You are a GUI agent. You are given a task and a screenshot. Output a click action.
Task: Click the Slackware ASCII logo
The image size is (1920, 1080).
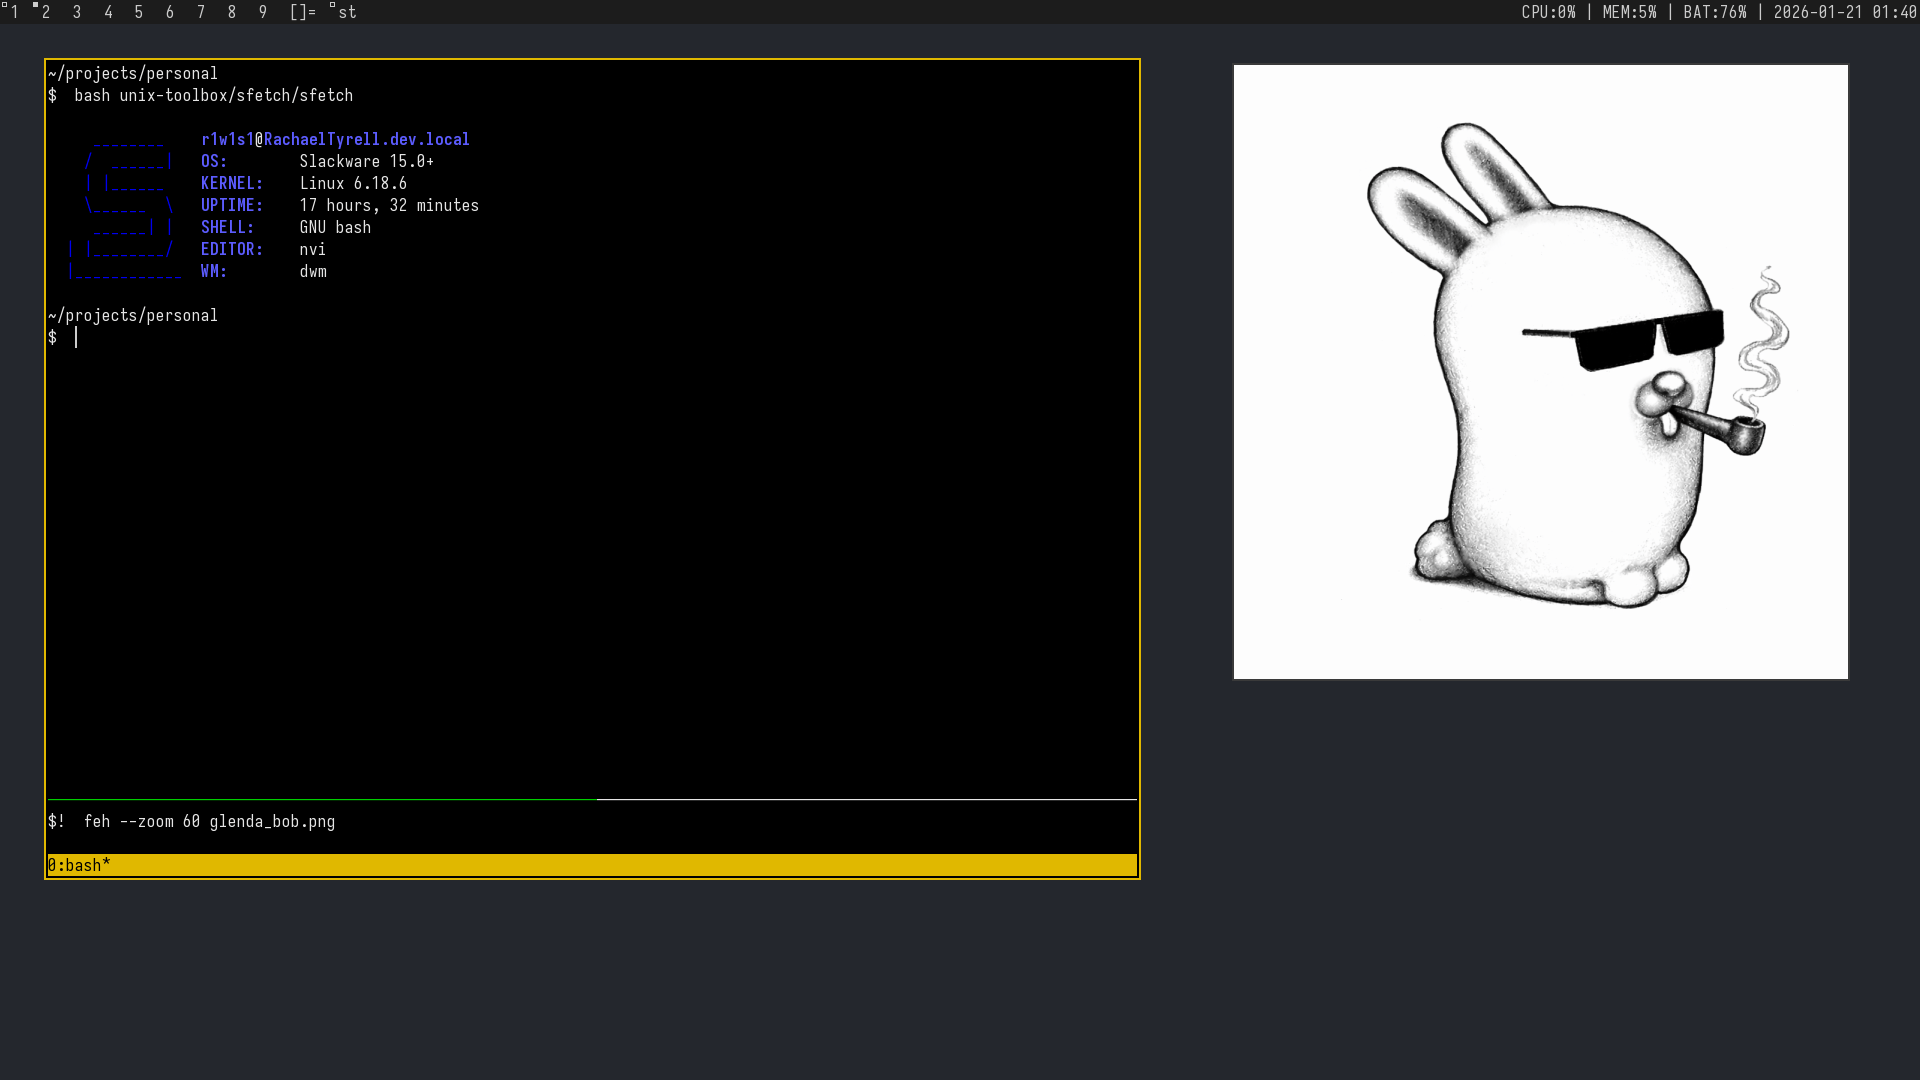click(x=125, y=206)
